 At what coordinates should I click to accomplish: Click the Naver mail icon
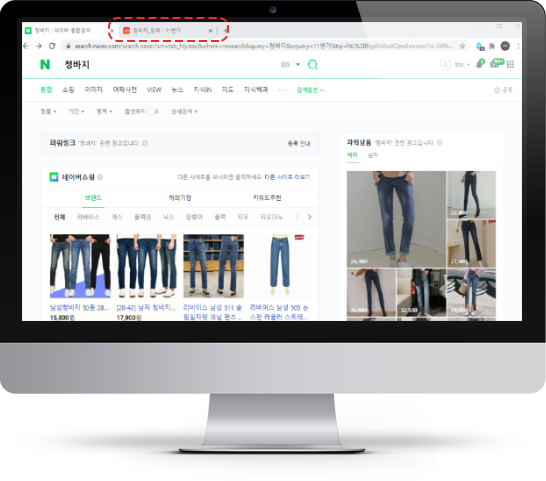point(495,64)
